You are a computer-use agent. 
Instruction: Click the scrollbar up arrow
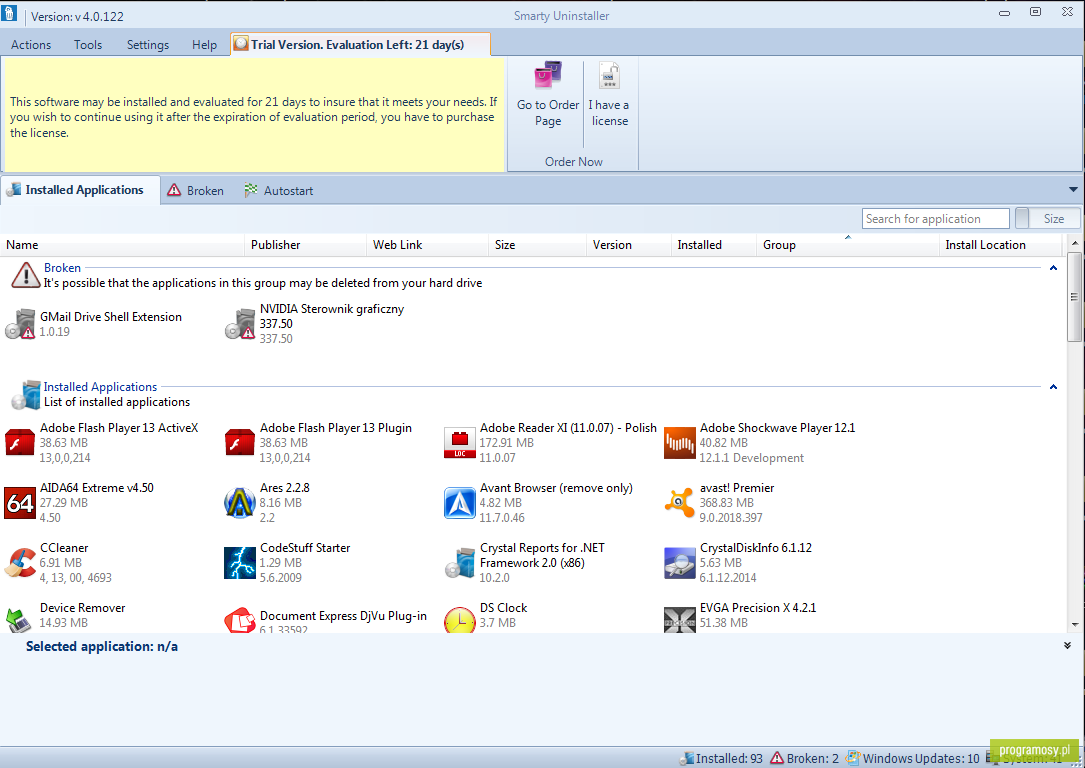pos(1074,243)
